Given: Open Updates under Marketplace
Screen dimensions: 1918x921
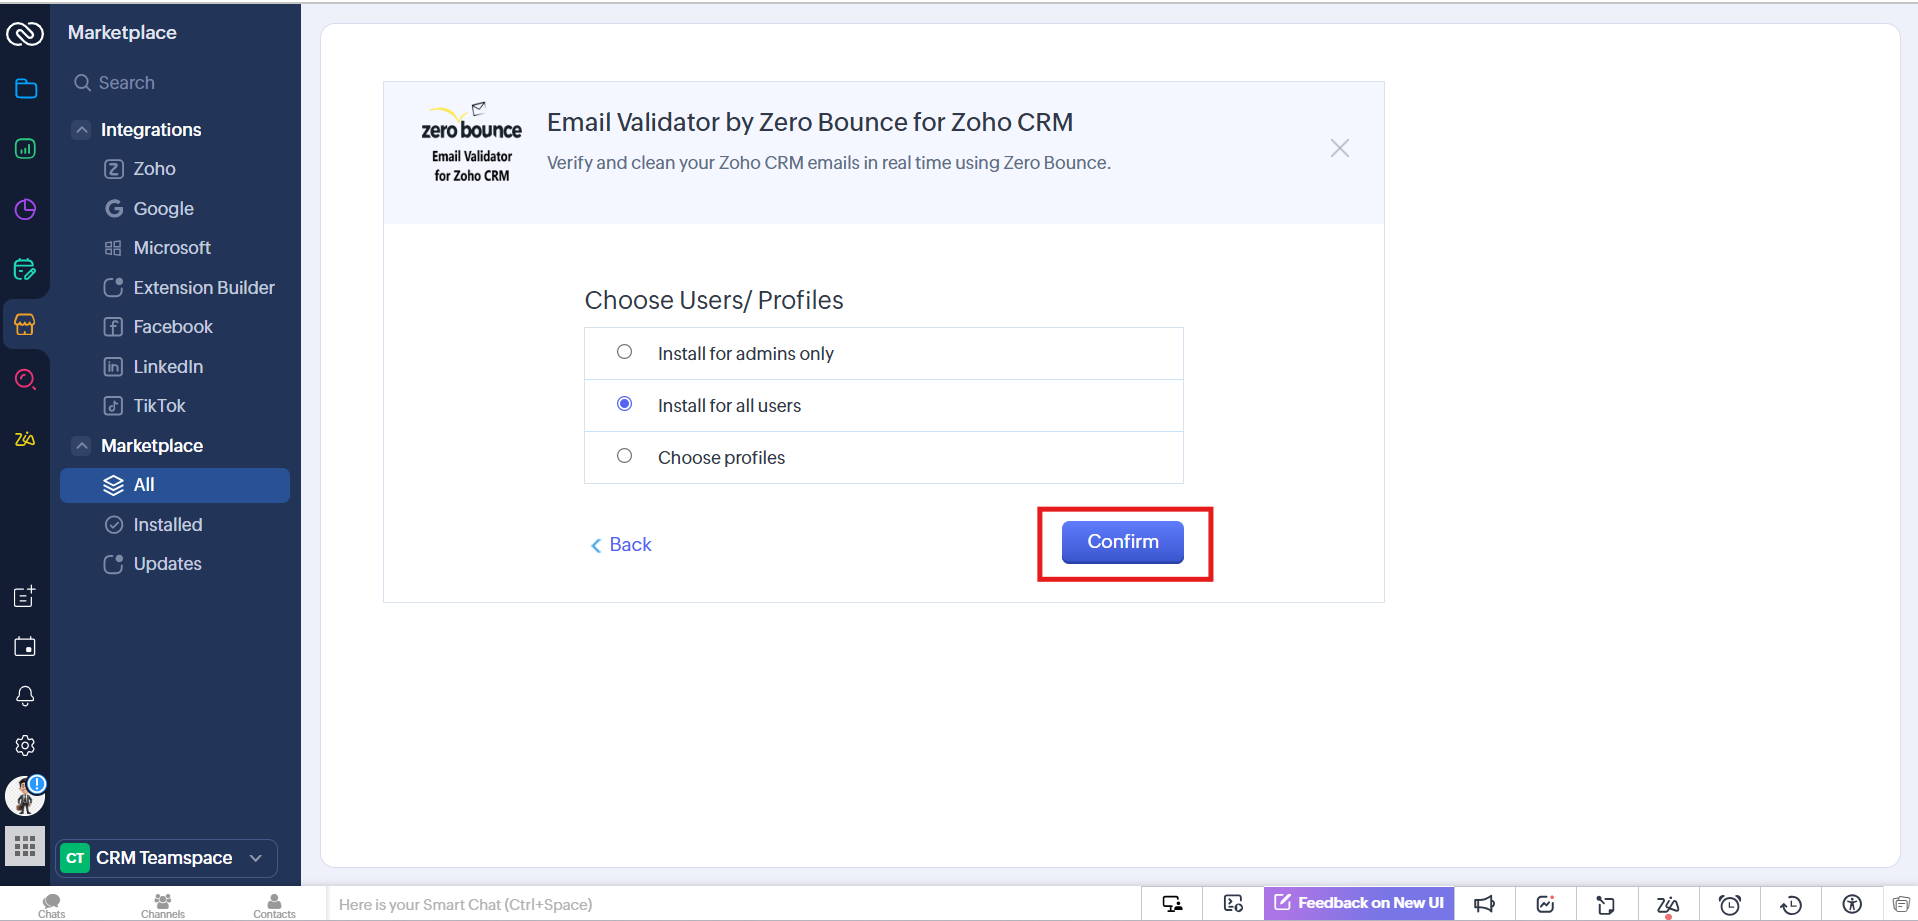Looking at the screenshot, I should [x=167, y=564].
